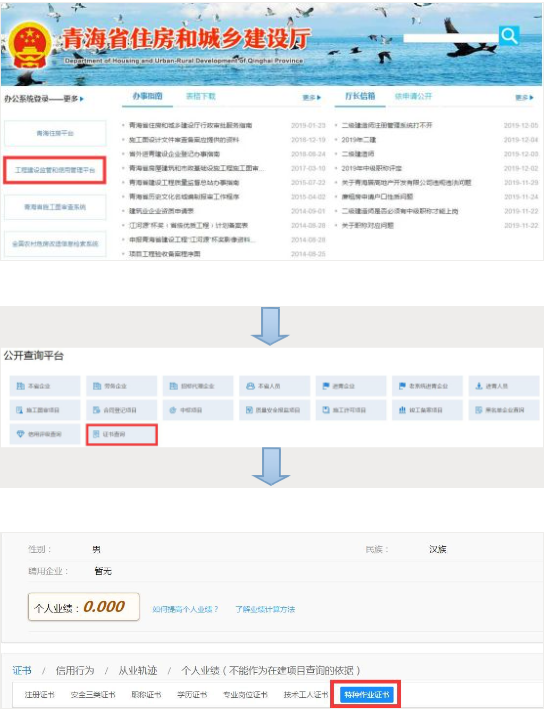Image resolution: width=548 pixels, height=709 pixels.
Task: Open 省外进青建设企业登记办事指南 article
Action: coord(174,154)
